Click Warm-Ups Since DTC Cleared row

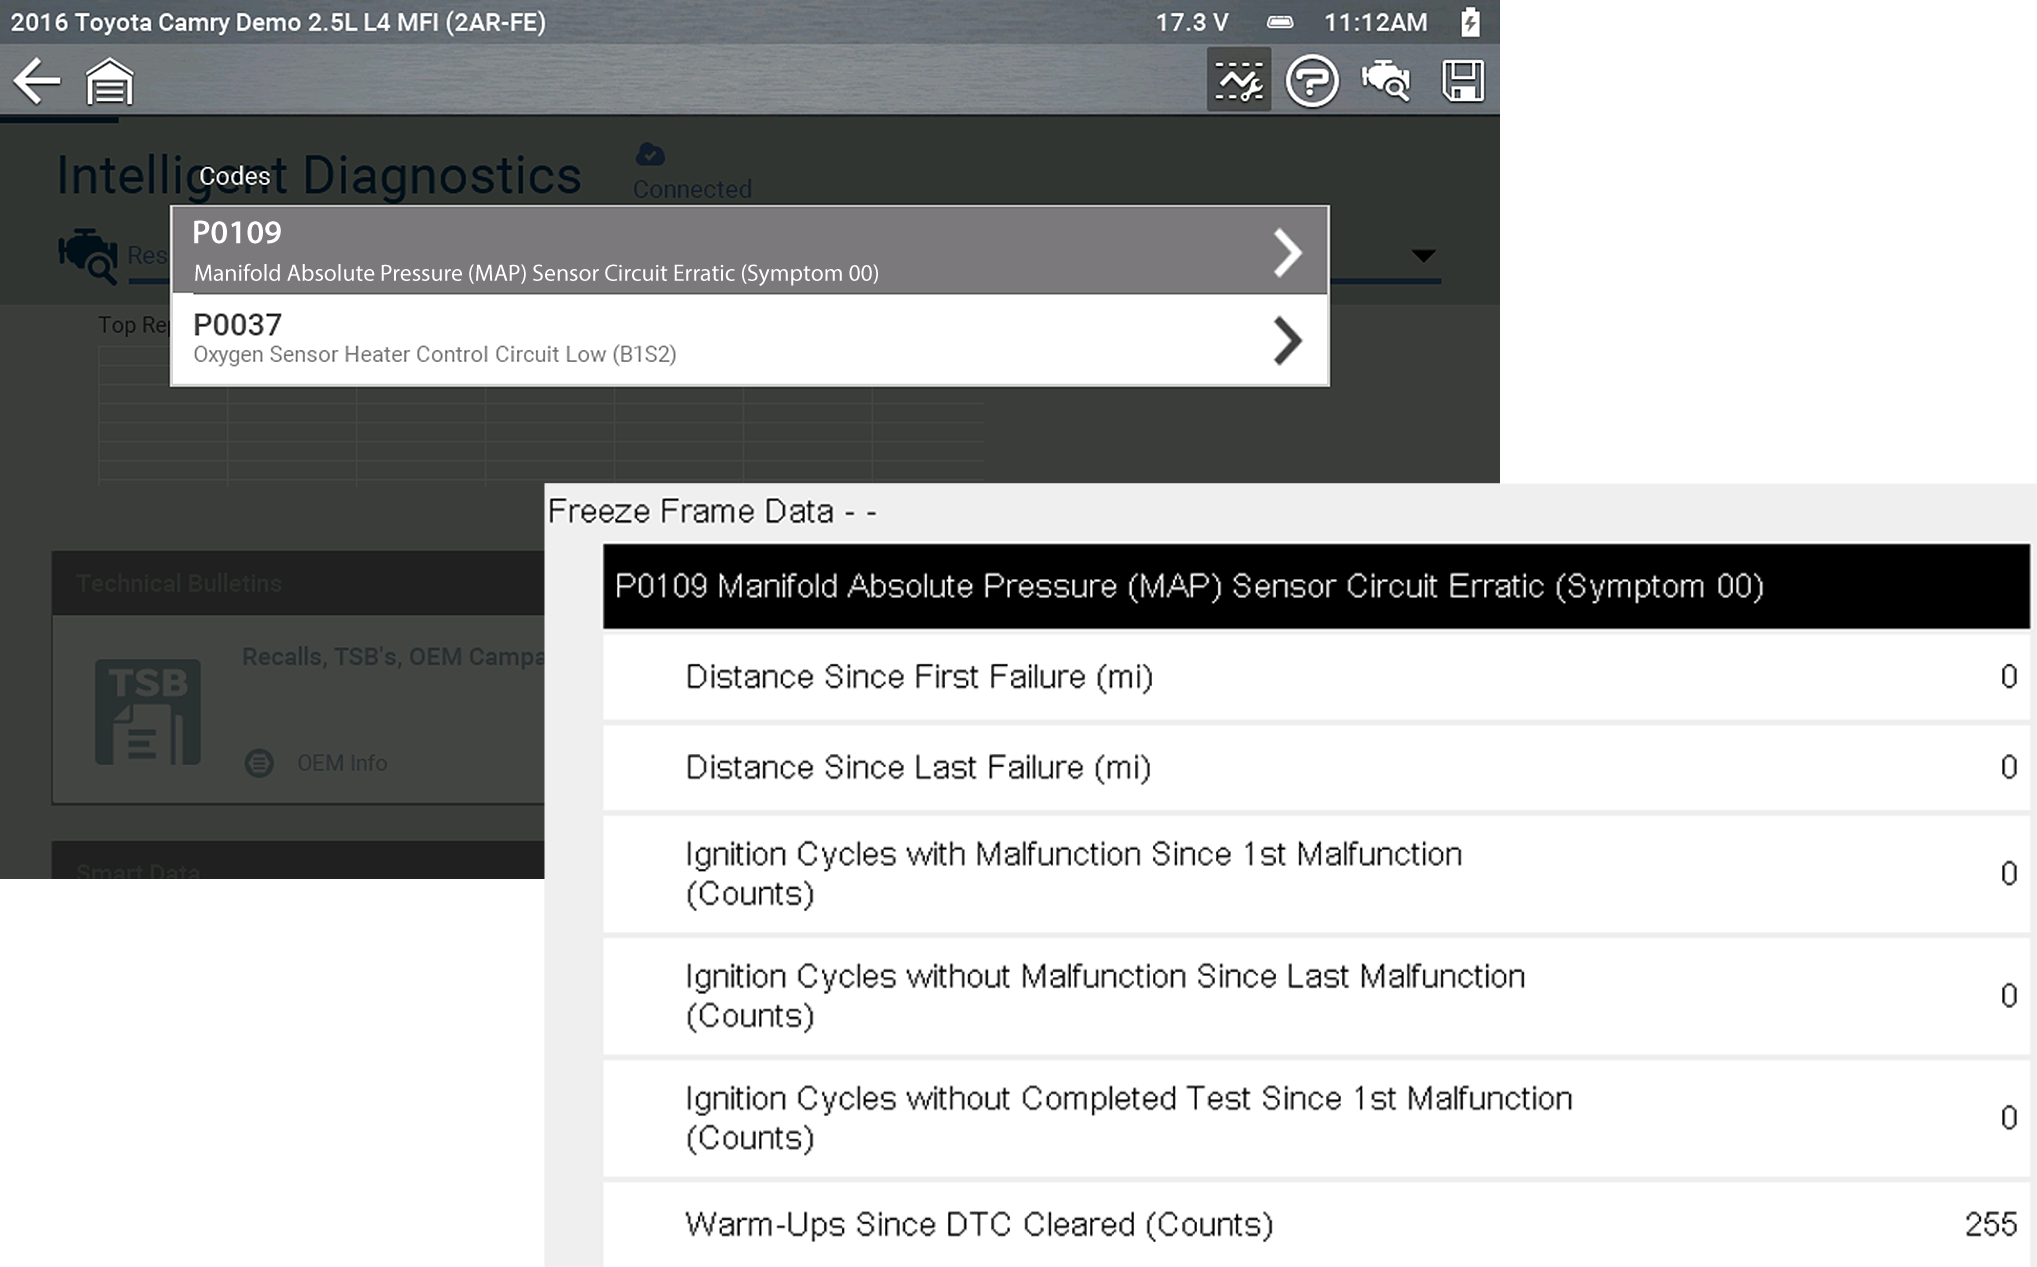coord(1315,1224)
